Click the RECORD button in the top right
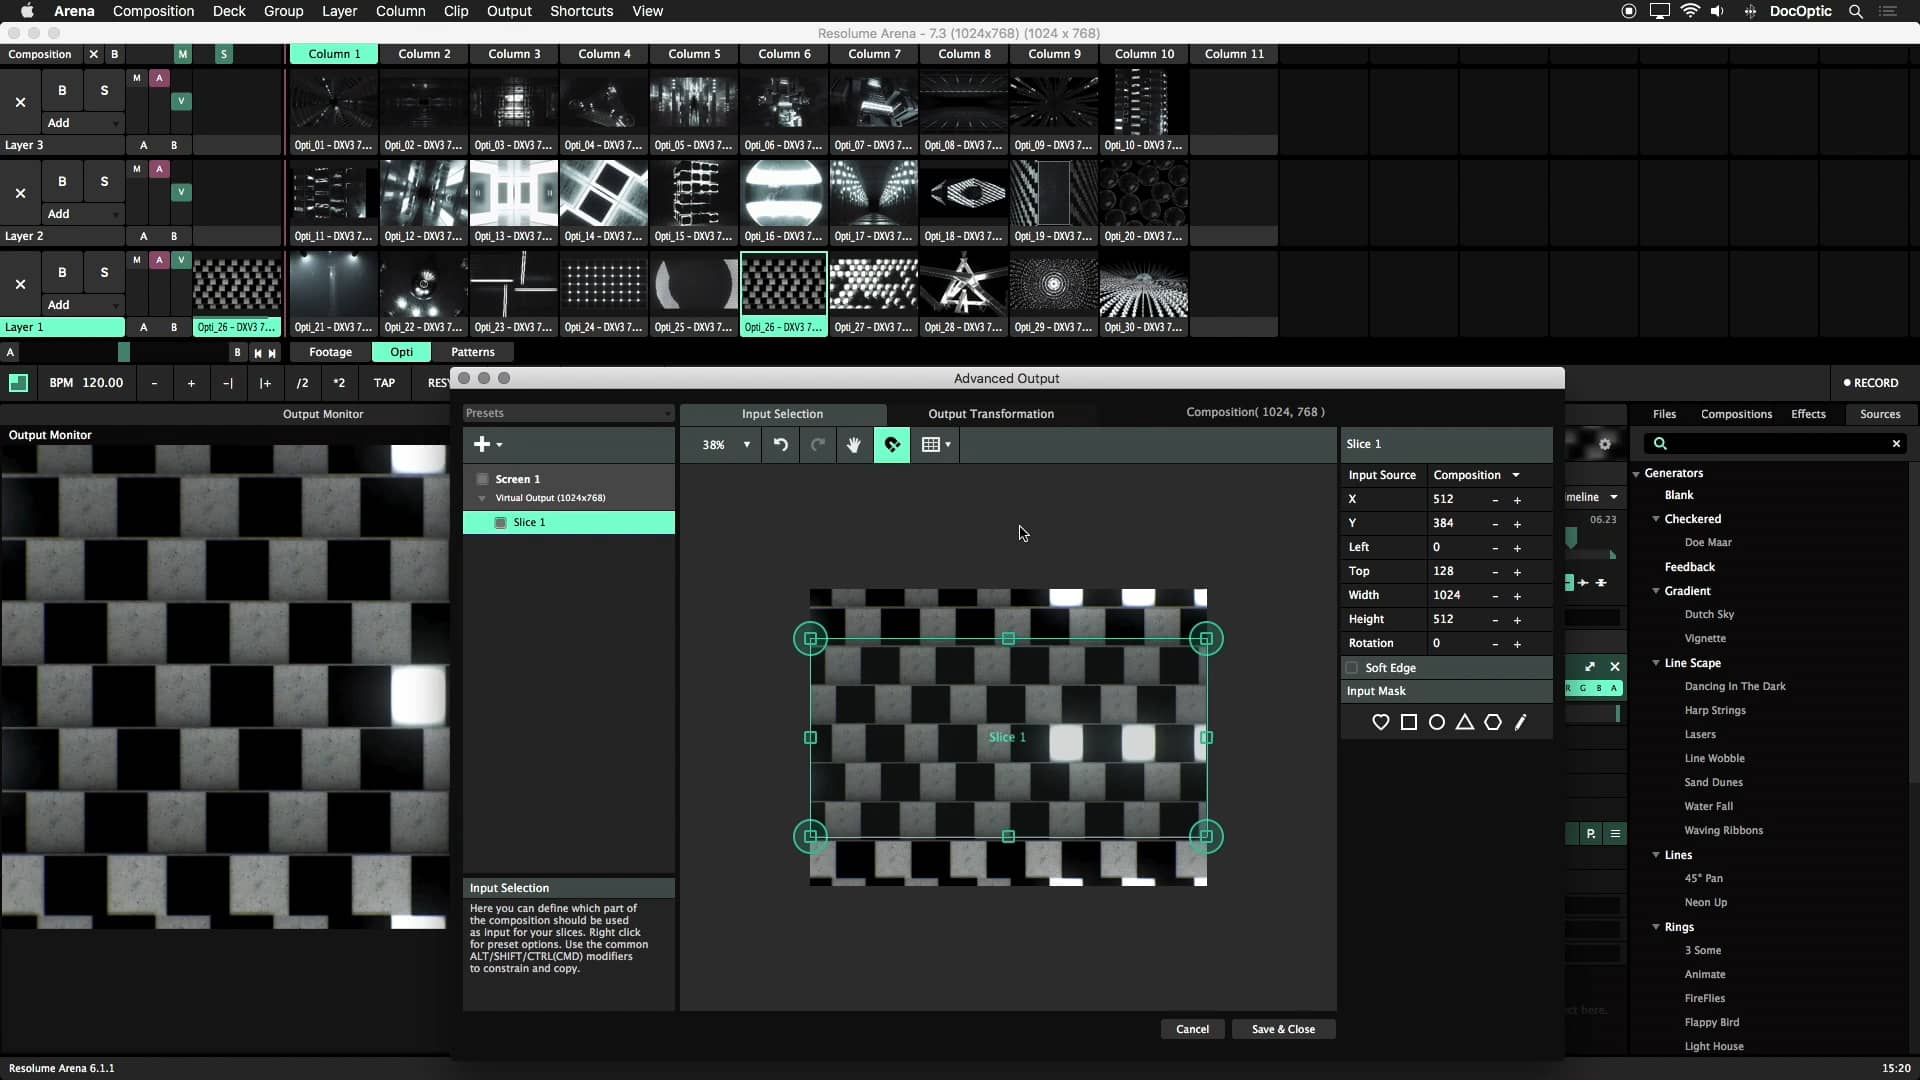The height and width of the screenshot is (1080, 1920). pos(1871,382)
